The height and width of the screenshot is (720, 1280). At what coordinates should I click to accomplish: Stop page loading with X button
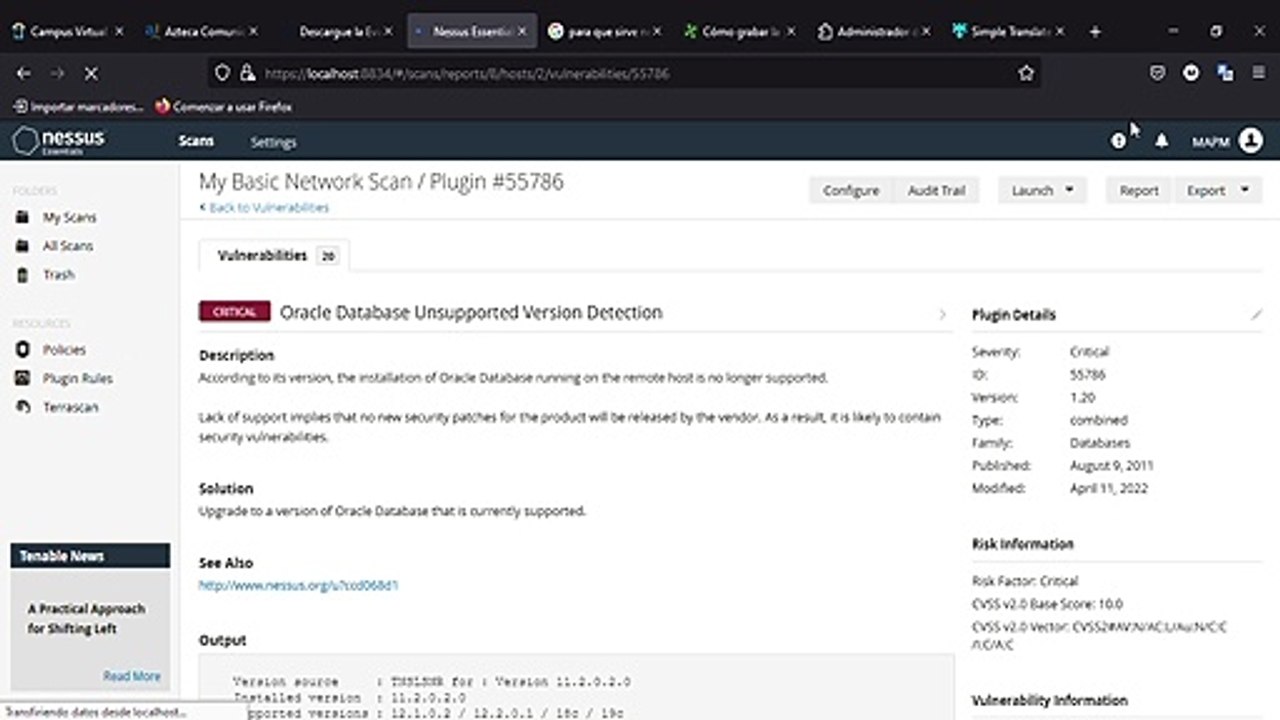point(90,73)
